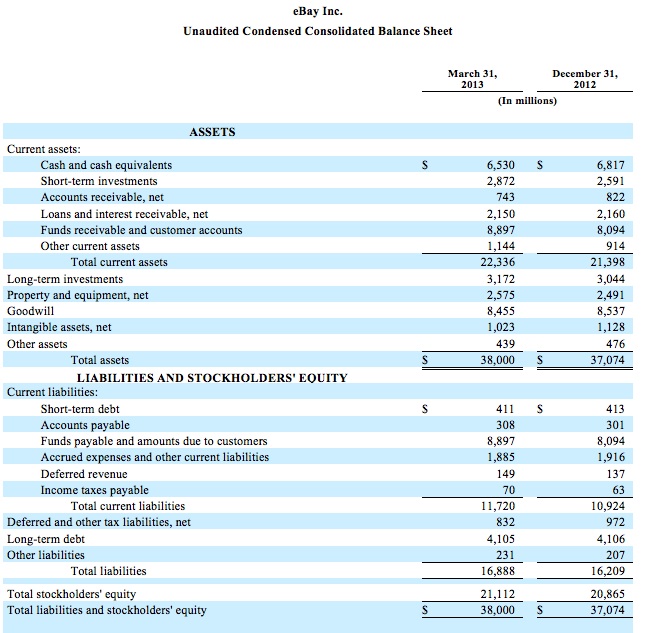645x633 pixels.
Task: Click stockholders' equity value 21,112
Action: point(498,594)
